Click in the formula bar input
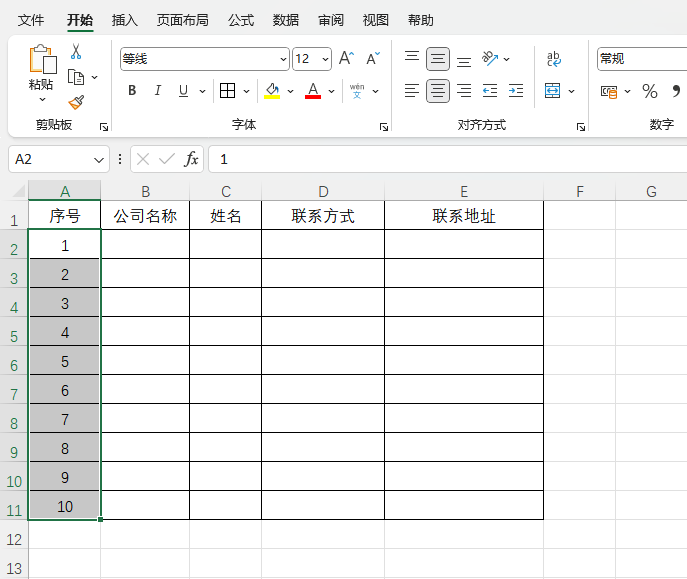Screen dimensions: 687x579 (x=448, y=159)
